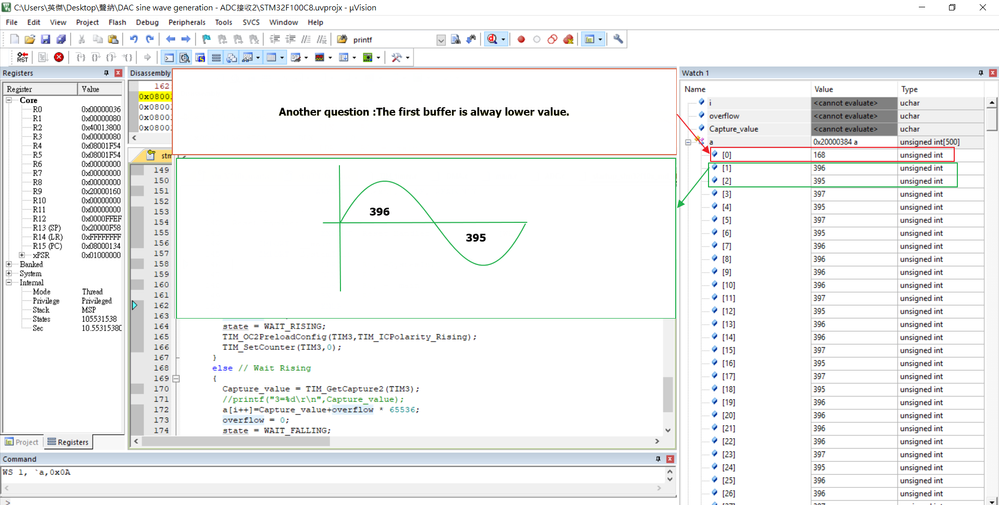
Task: Click the Navigate Backwards blue arrow
Action: (171, 39)
